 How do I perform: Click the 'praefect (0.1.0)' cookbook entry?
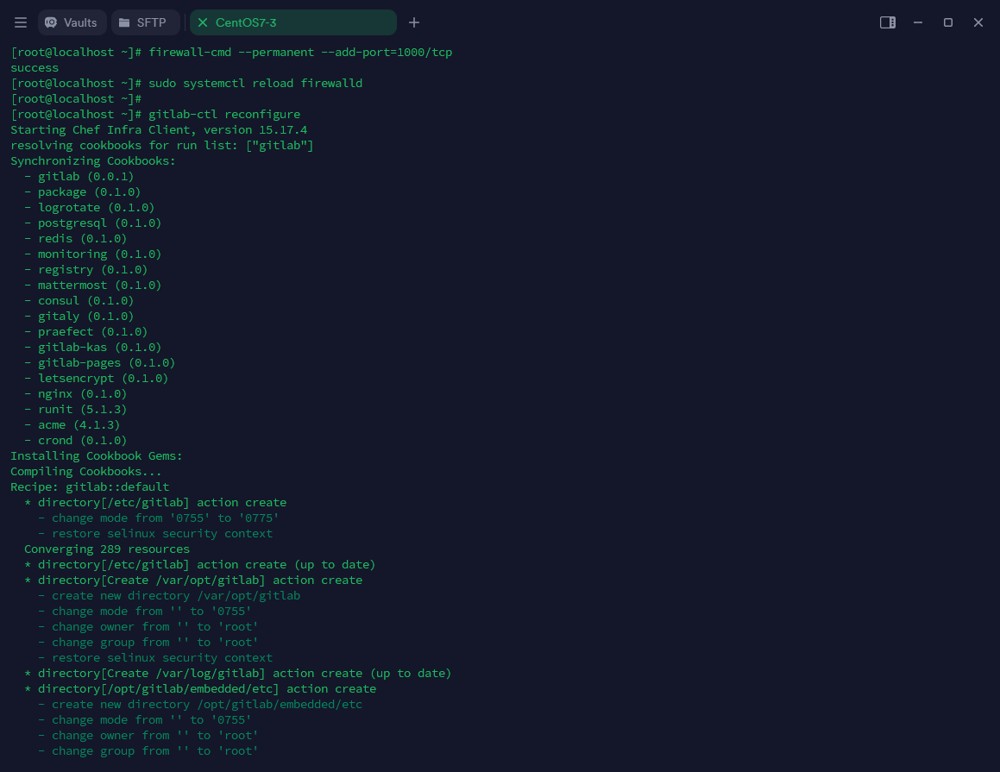pyautogui.click(x=92, y=332)
